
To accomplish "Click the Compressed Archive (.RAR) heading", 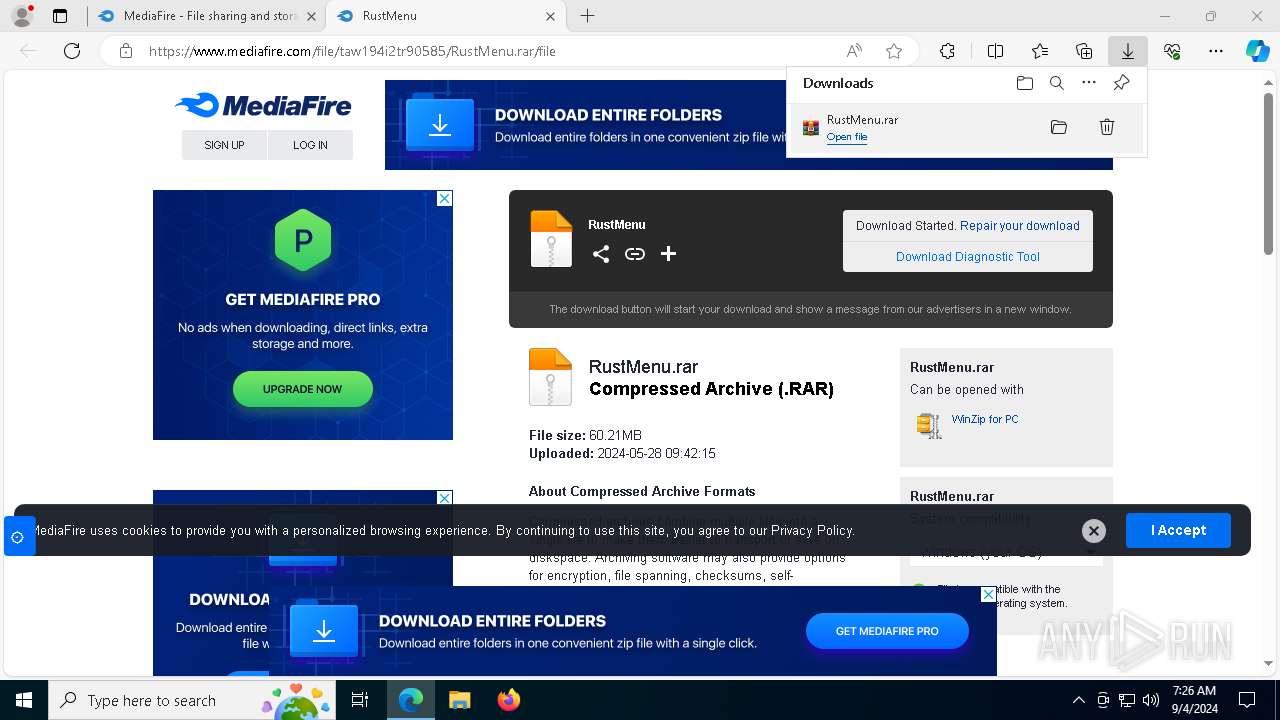I will [711, 389].
